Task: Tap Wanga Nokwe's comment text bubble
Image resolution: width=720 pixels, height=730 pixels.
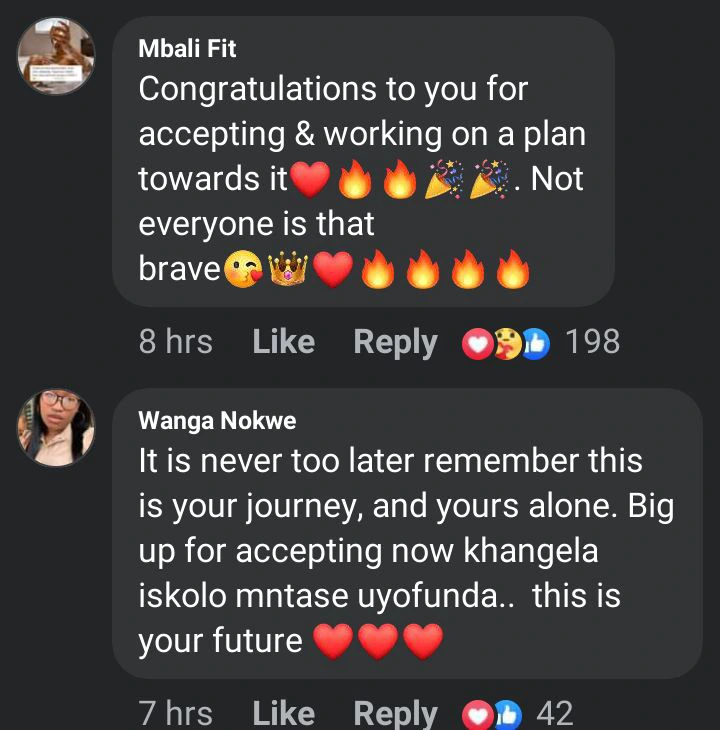Action: point(407,533)
